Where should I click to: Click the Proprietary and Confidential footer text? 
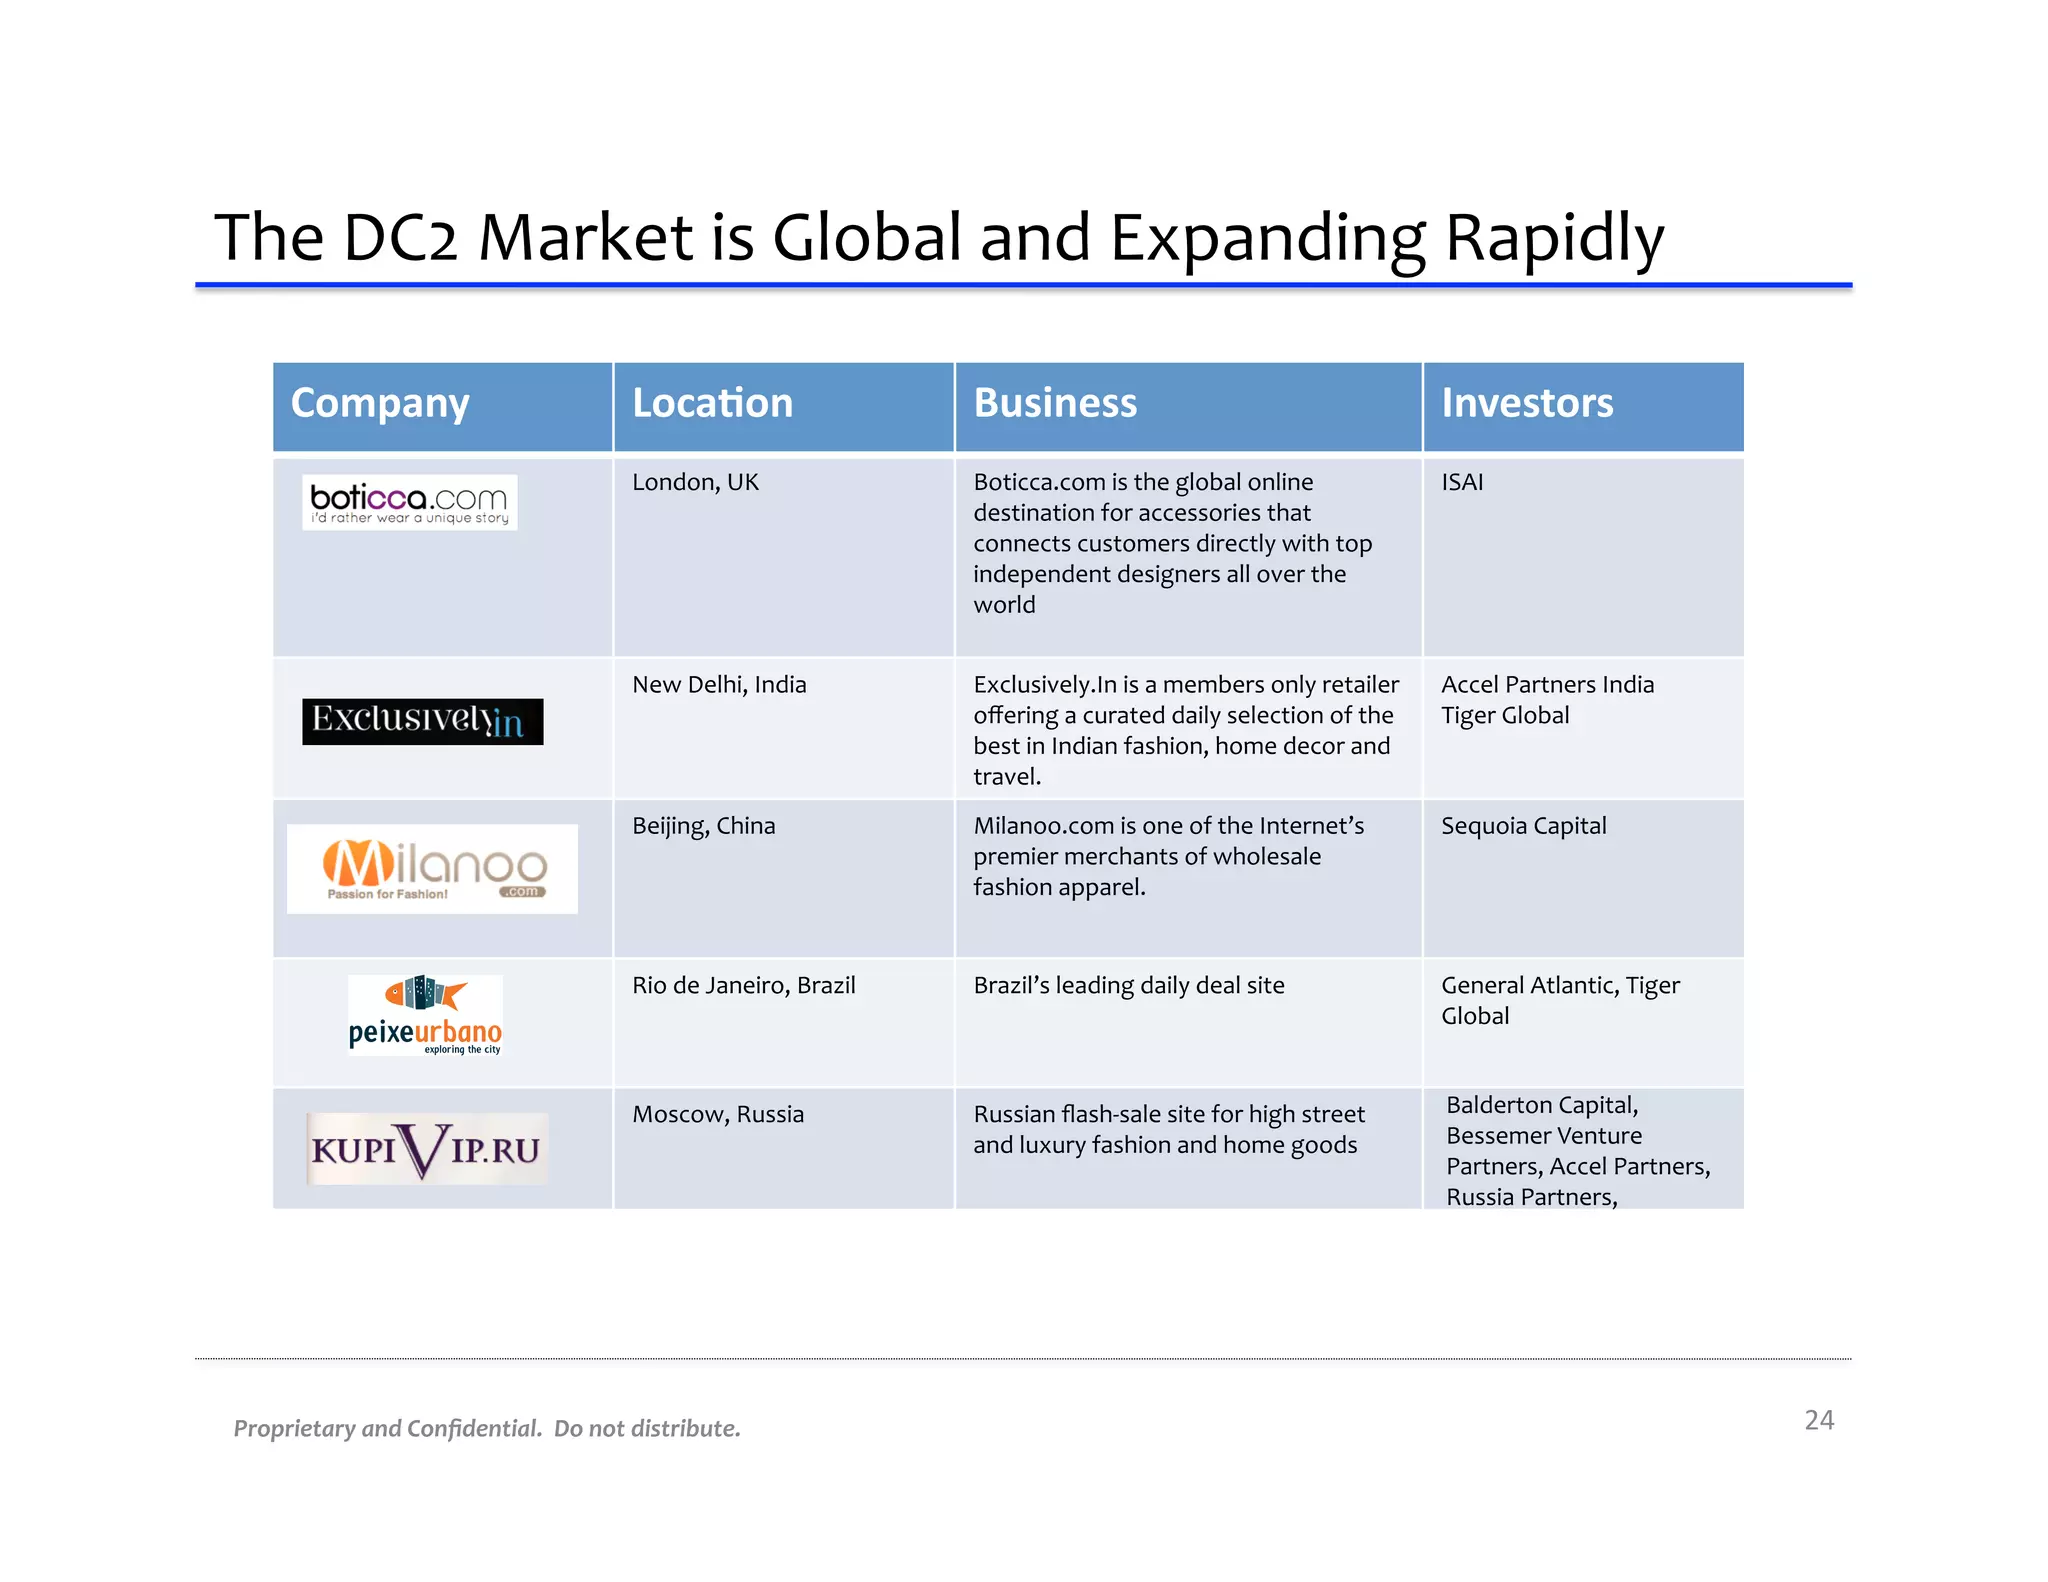tap(487, 1429)
